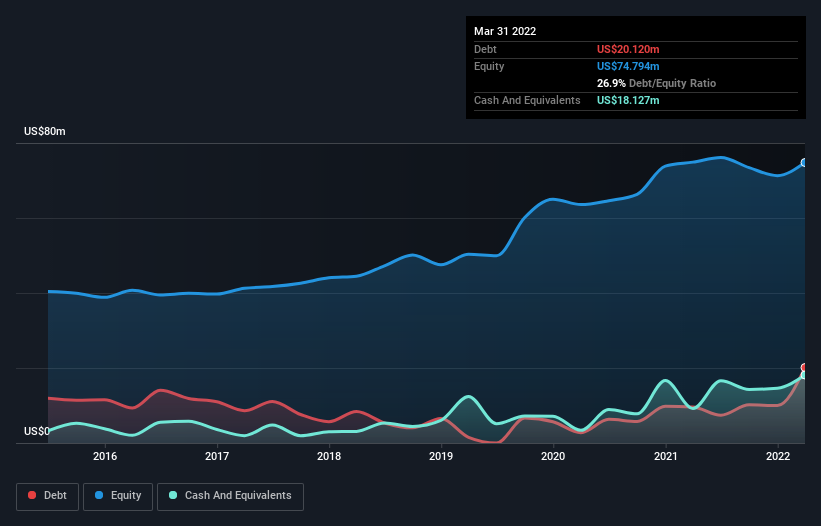Click the 2021 x-axis label
This screenshot has height=526, width=821.
point(665,456)
